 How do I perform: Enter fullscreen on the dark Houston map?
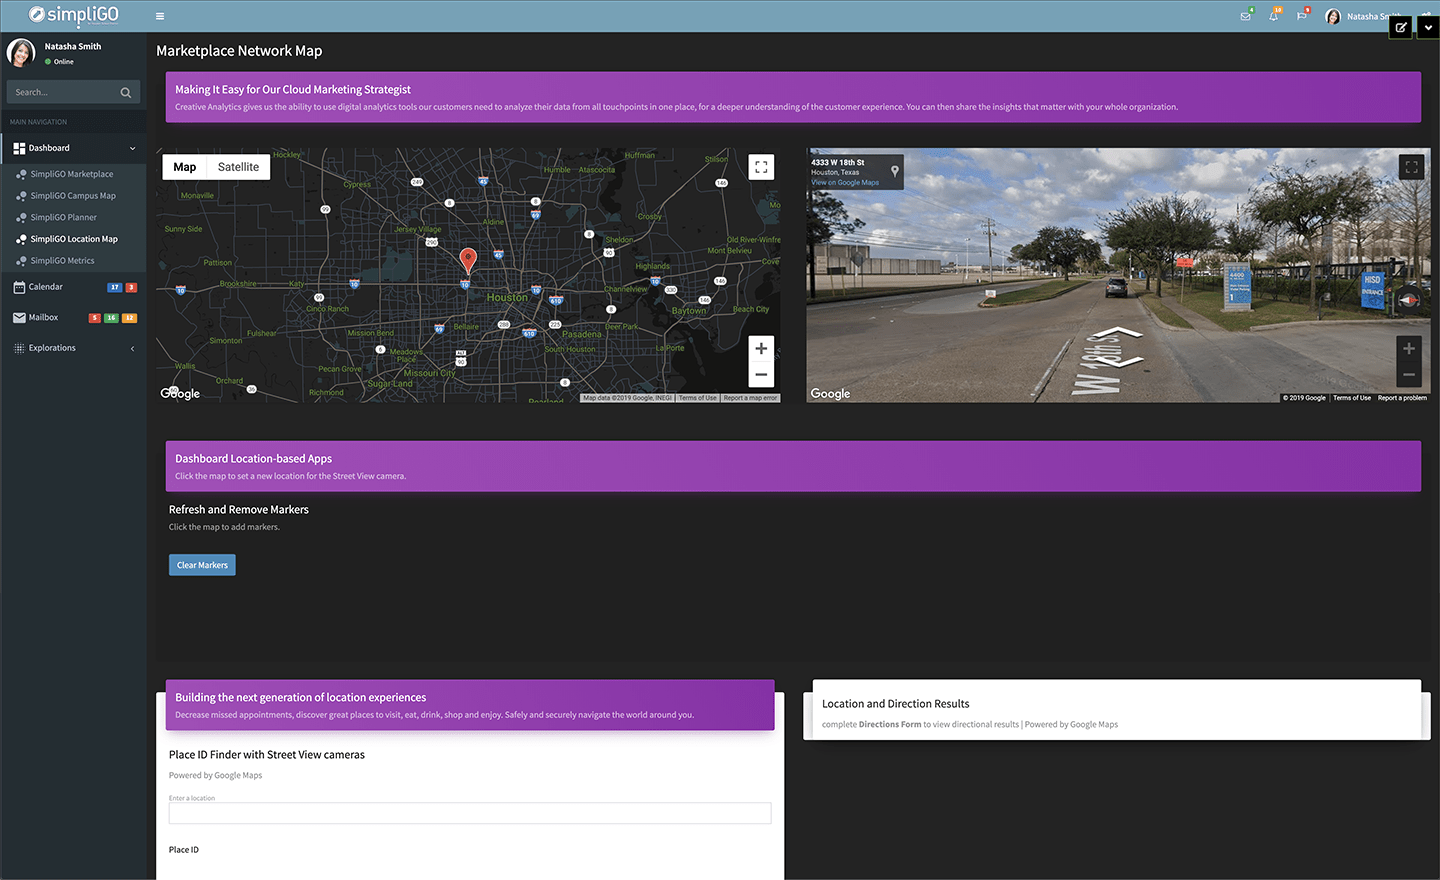pyautogui.click(x=761, y=167)
